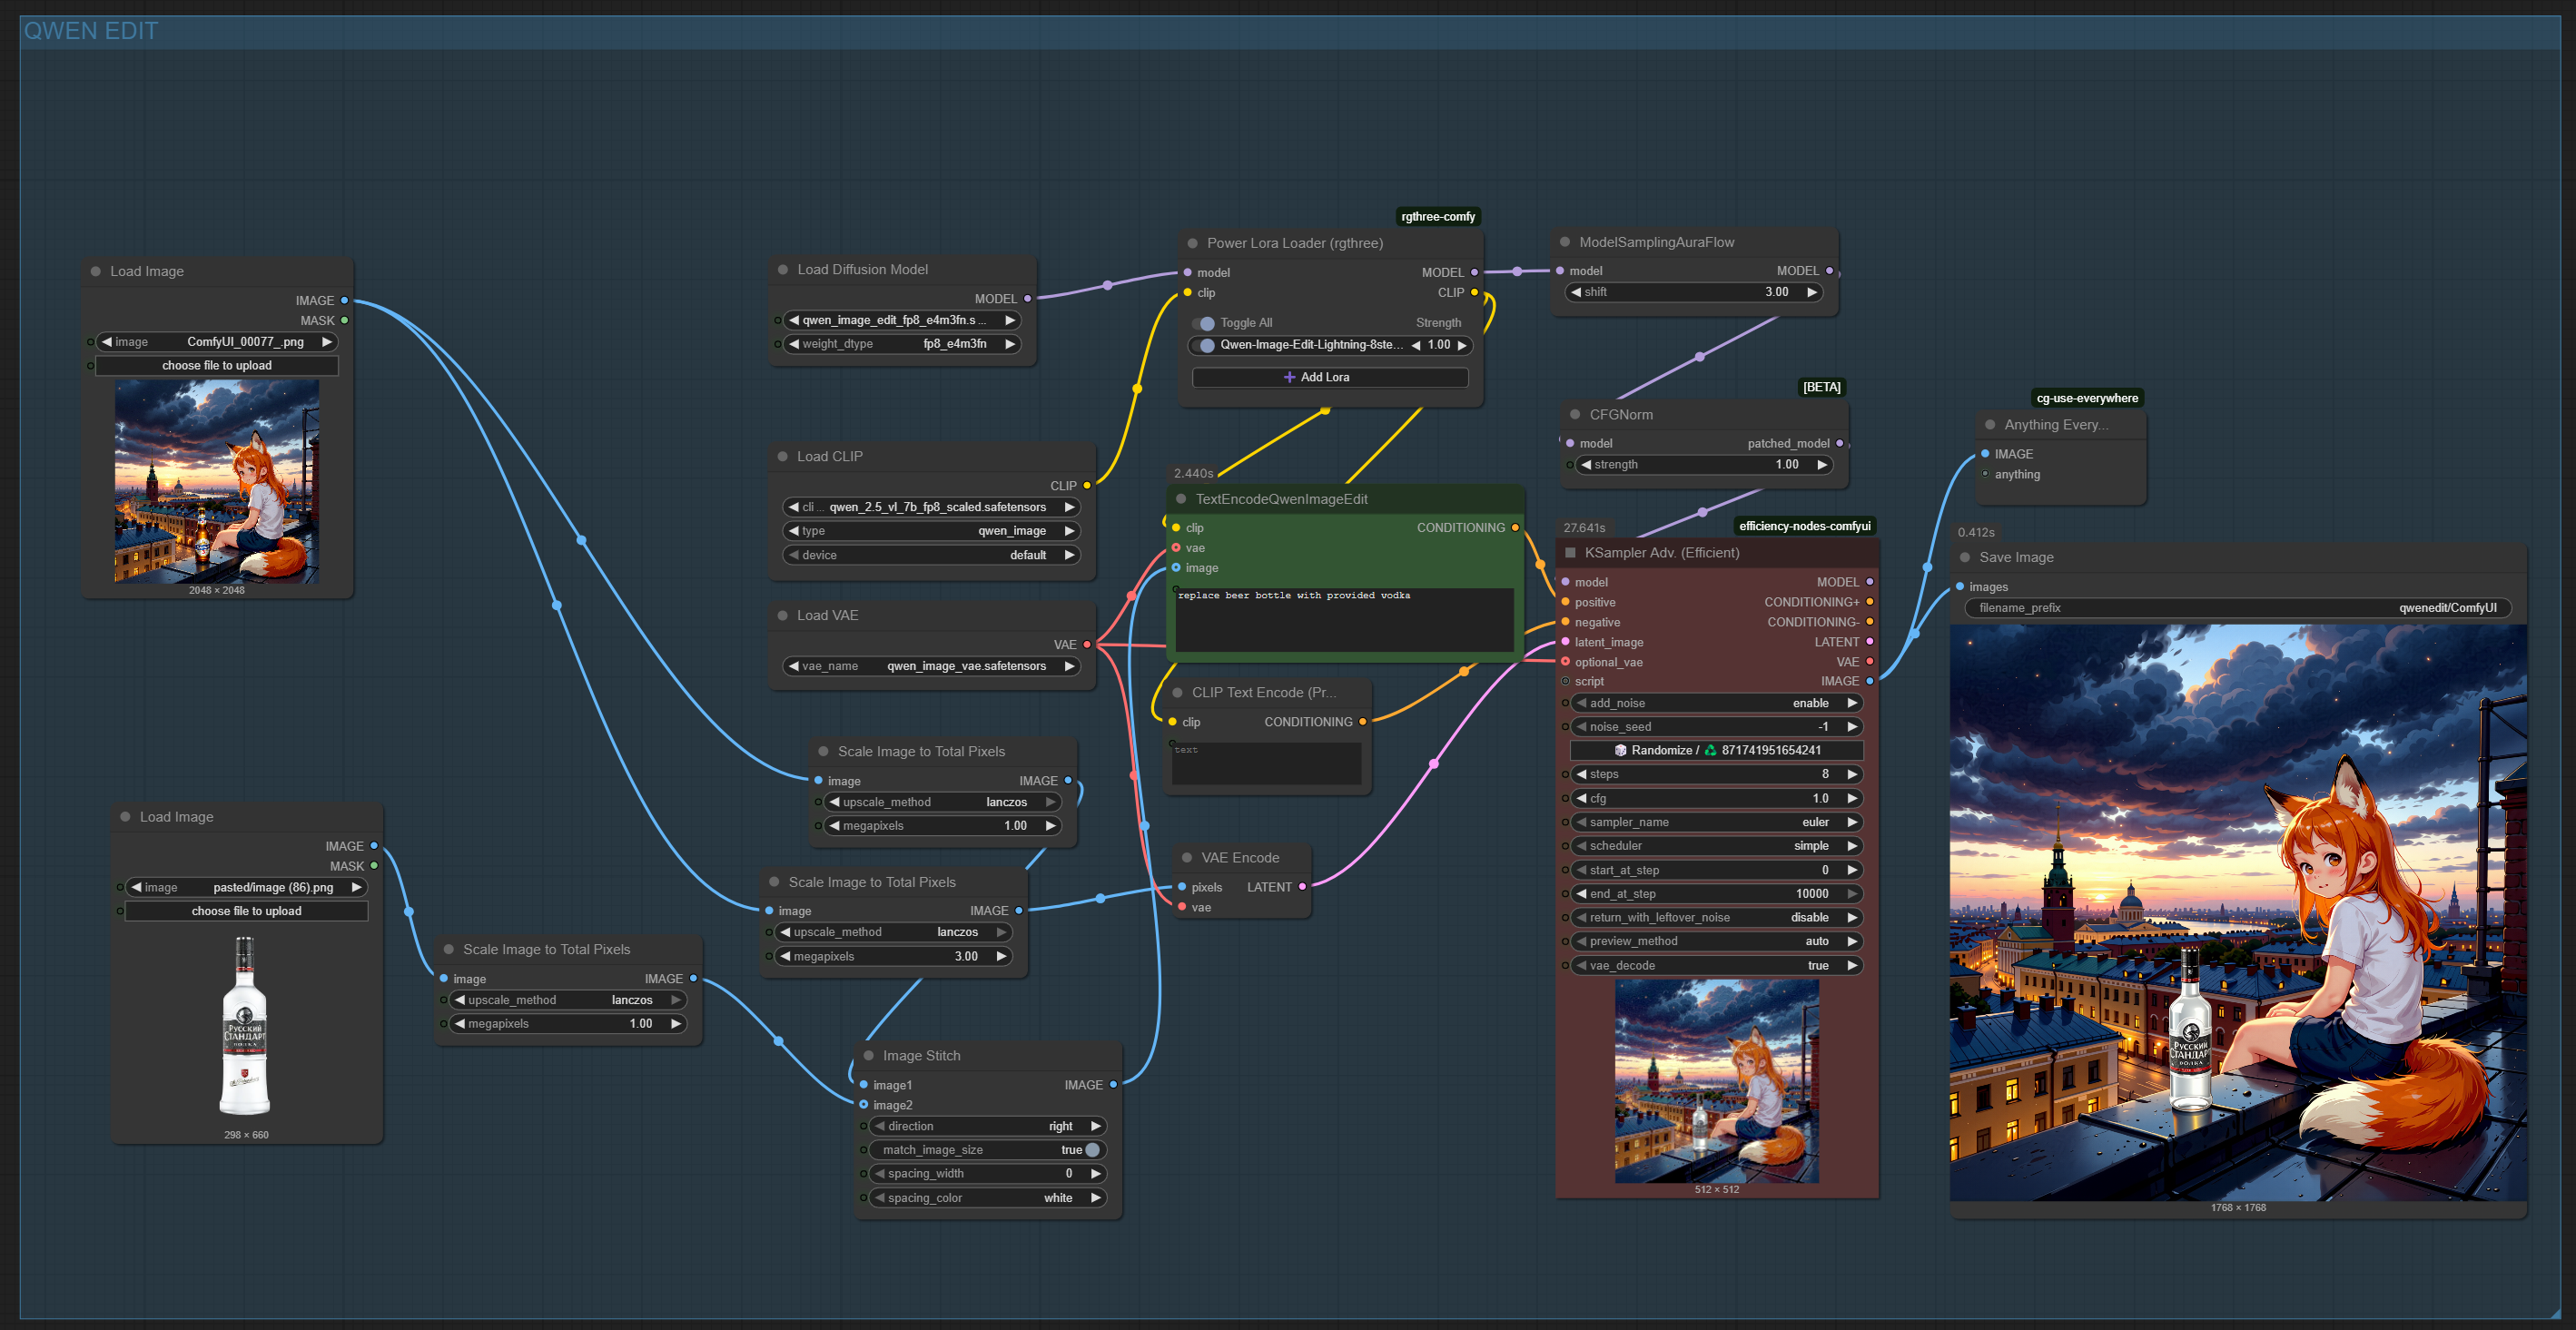Collapse the Save Image node dot
This screenshot has width=2576, height=1330.
pos(1964,558)
